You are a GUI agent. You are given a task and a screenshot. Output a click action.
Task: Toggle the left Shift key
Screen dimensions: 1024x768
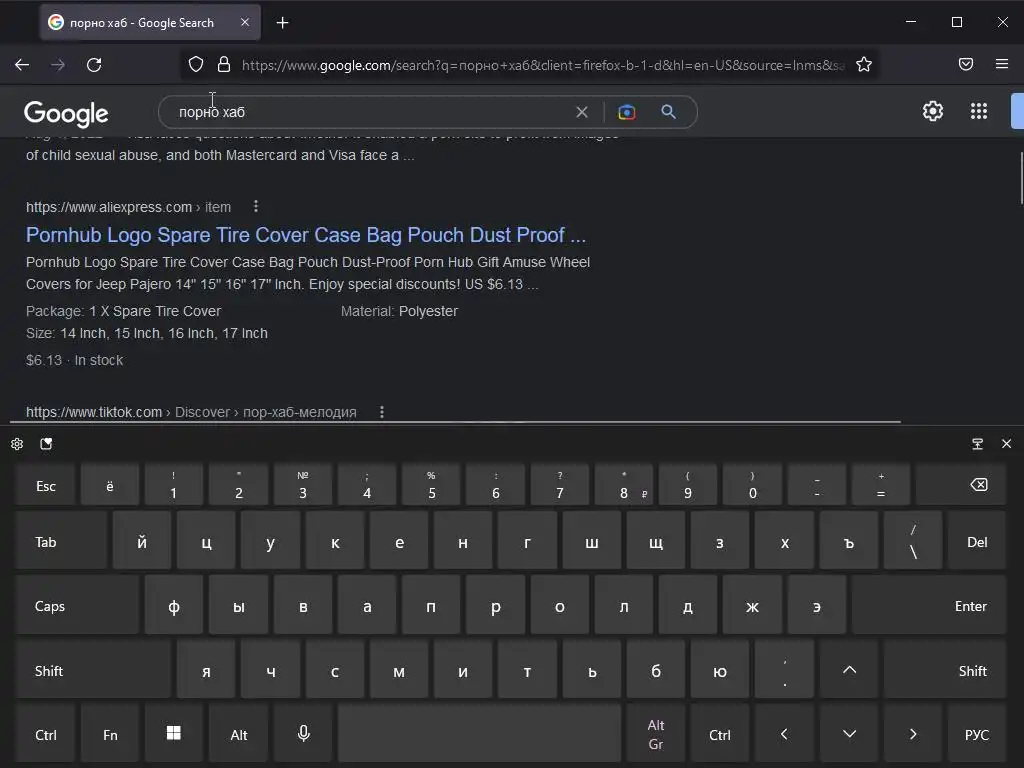pos(93,669)
